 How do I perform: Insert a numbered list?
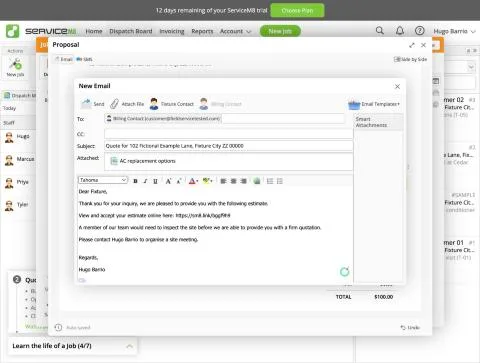coord(270,181)
